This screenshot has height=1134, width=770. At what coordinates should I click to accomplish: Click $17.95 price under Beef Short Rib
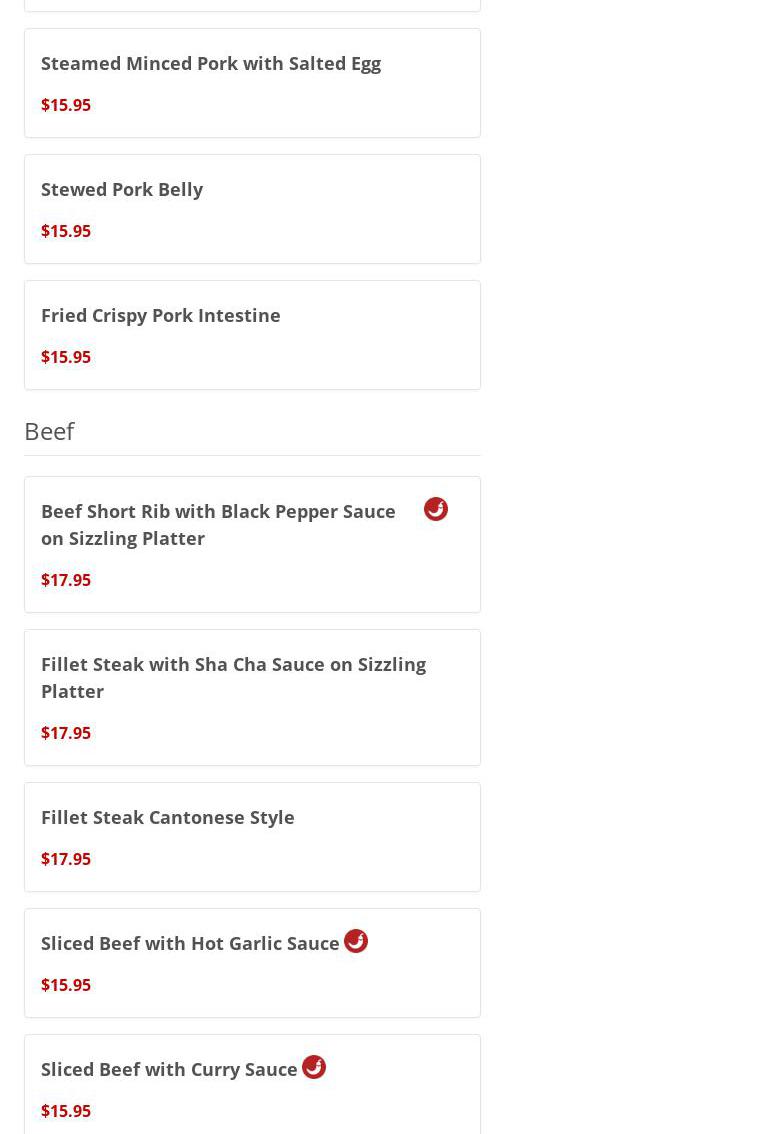click(x=66, y=580)
